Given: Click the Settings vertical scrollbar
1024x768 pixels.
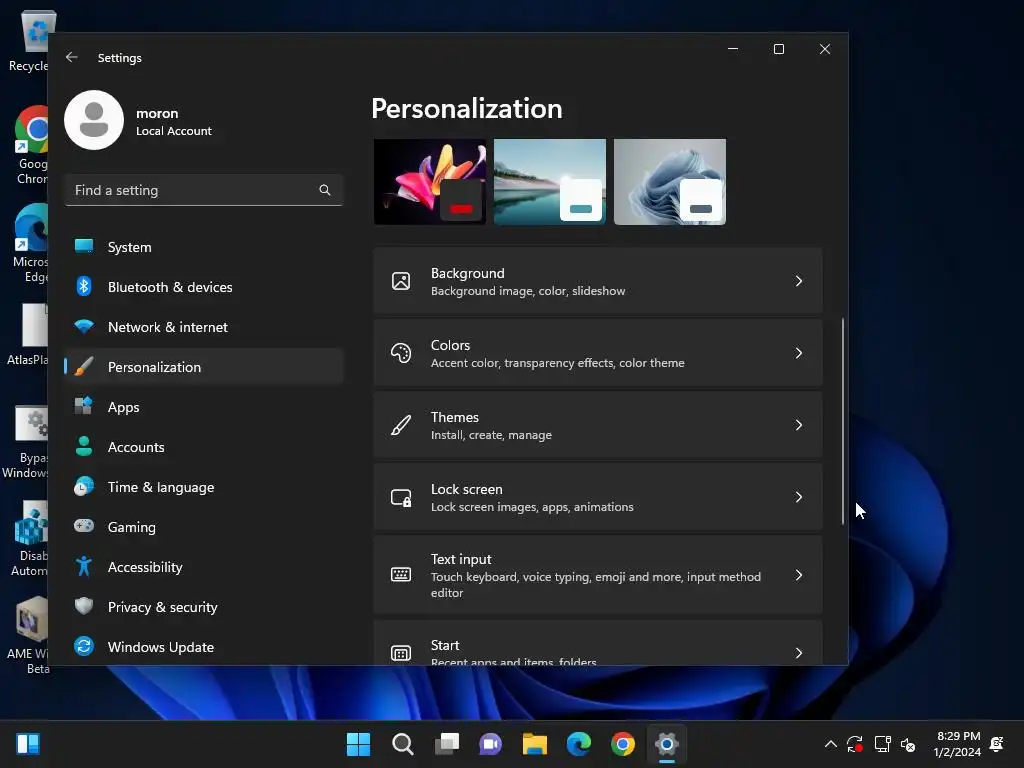Looking at the screenshot, I should 842,421.
